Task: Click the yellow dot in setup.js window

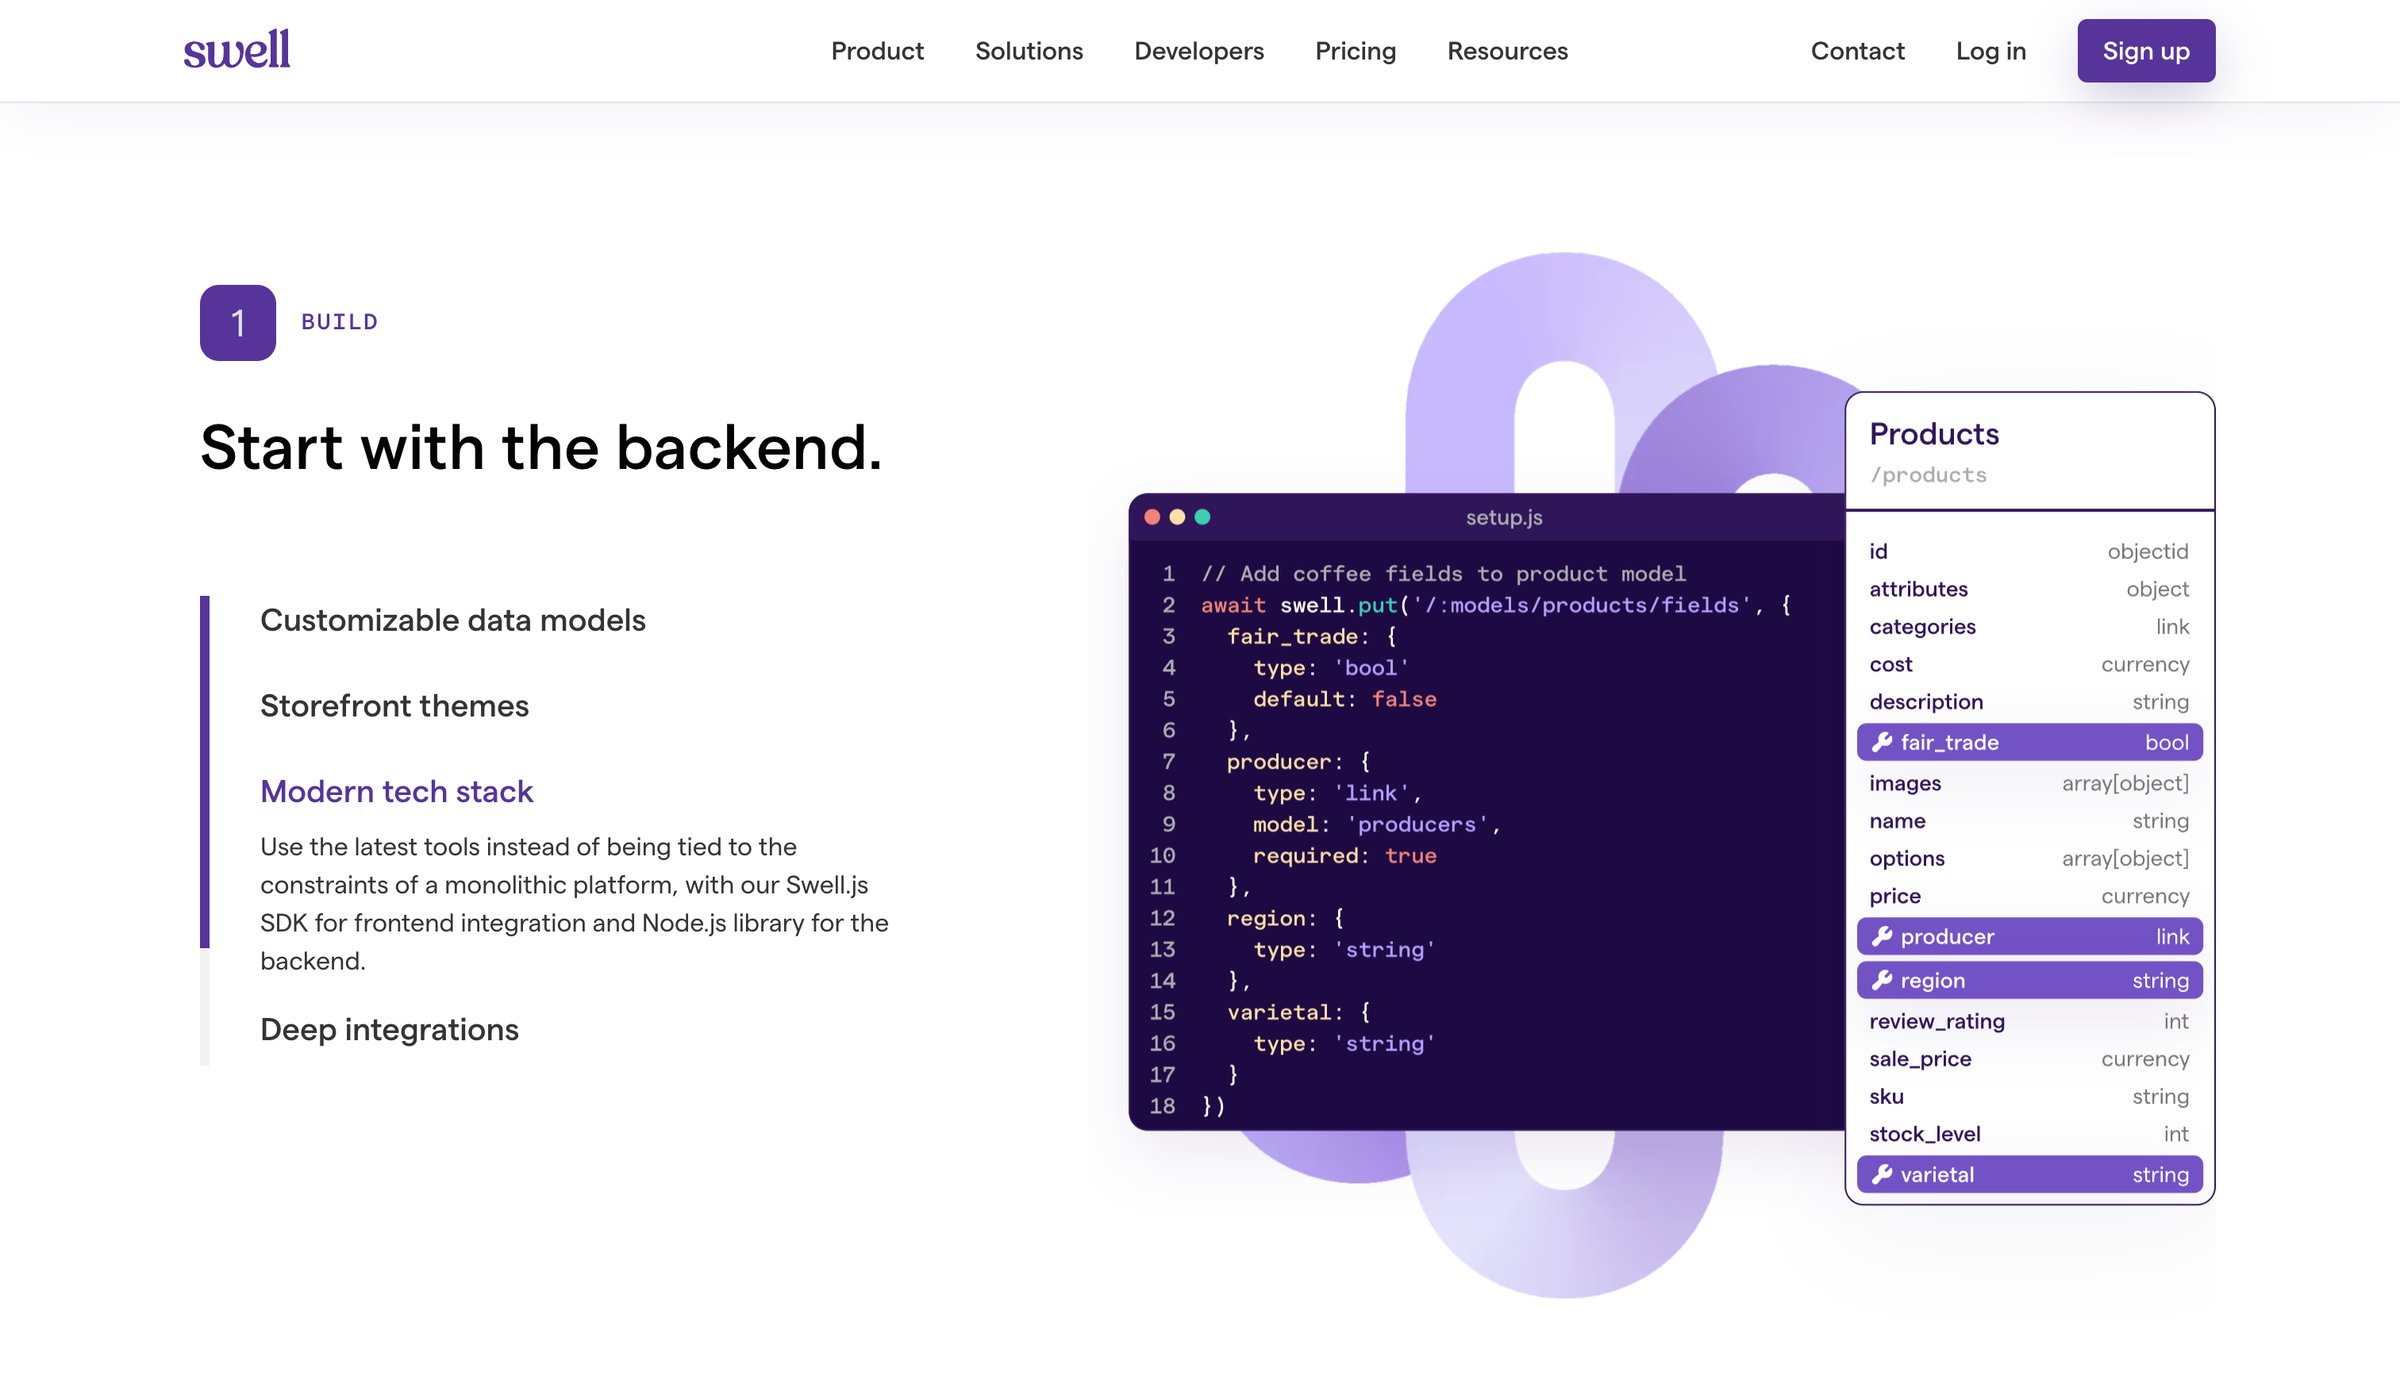Action: [1177, 517]
